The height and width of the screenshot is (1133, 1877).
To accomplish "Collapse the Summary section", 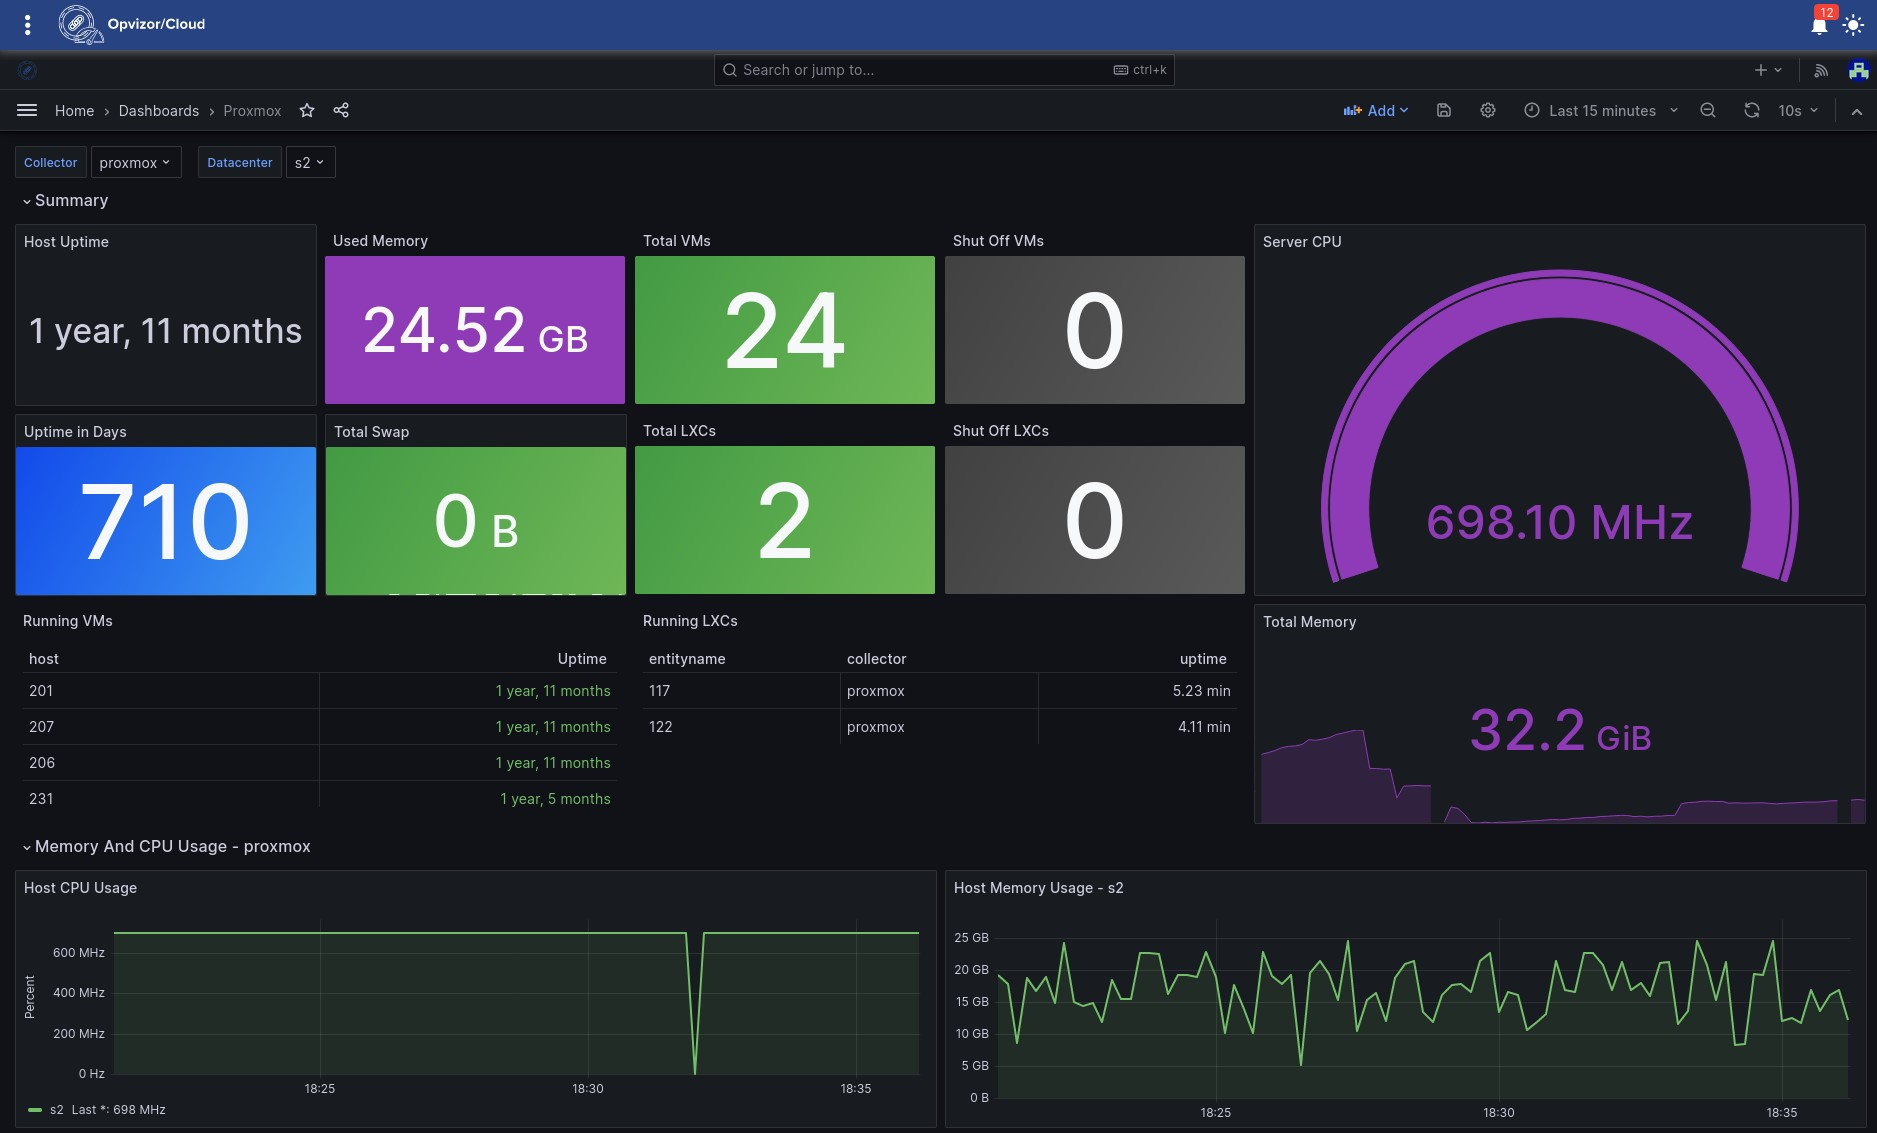I will click(x=65, y=200).
